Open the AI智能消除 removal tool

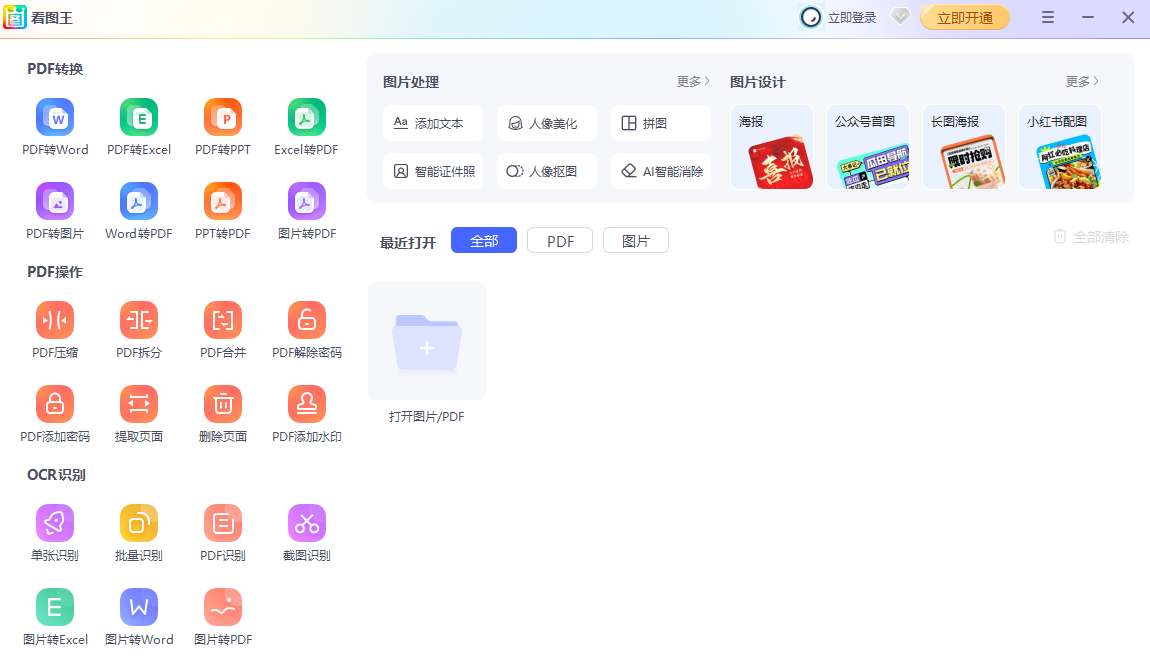(x=661, y=171)
